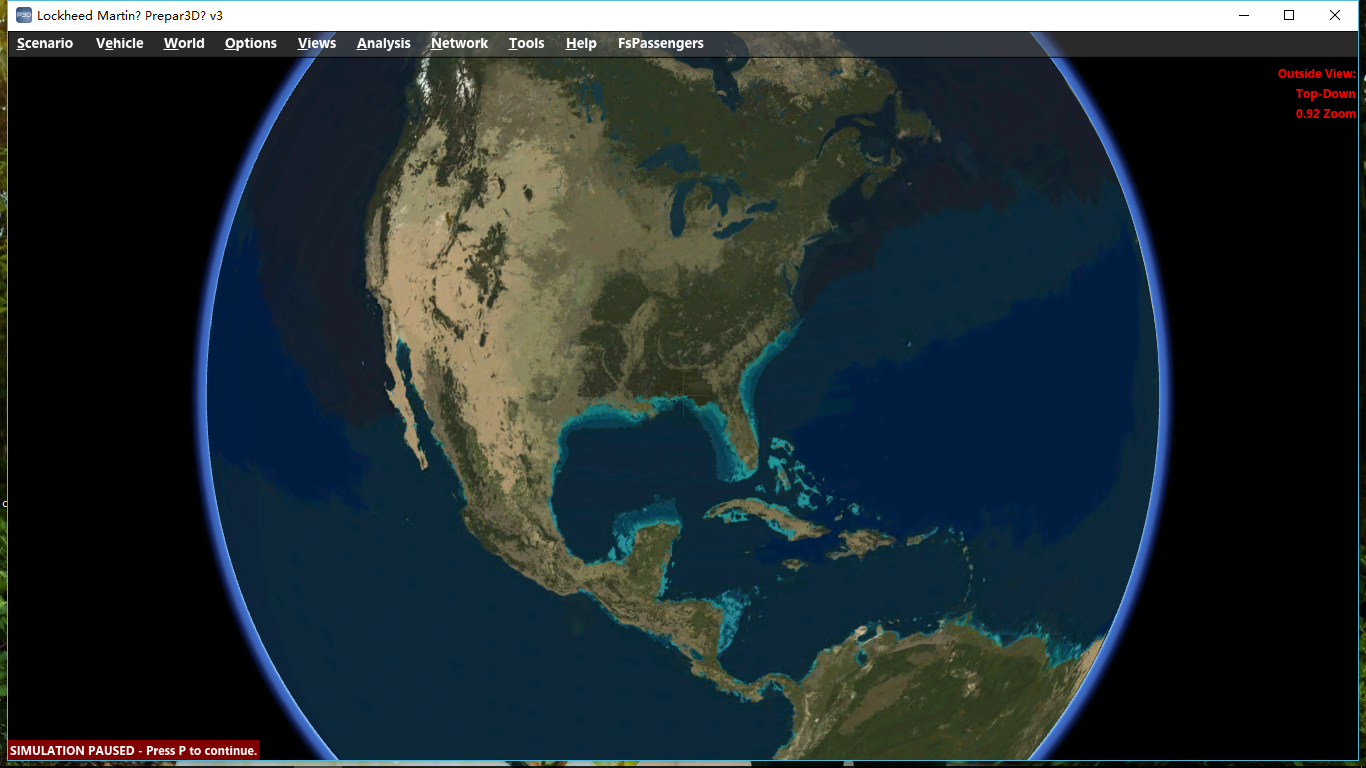Click the Prepar3D app icon in title bar
The width and height of the screenshot is (1366, 768).
pyautogui.click(x=24, y=15)
